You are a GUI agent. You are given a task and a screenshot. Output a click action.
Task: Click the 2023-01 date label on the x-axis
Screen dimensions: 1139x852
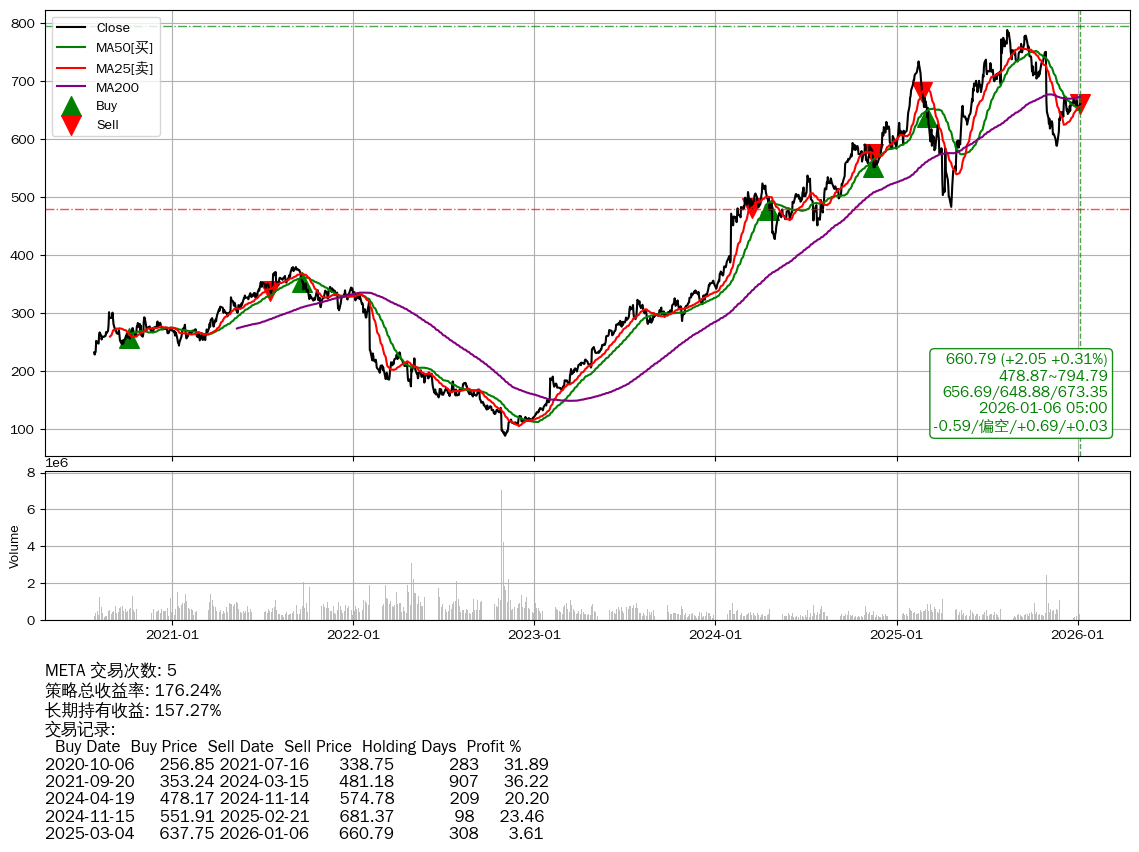(x=534, y=634)
